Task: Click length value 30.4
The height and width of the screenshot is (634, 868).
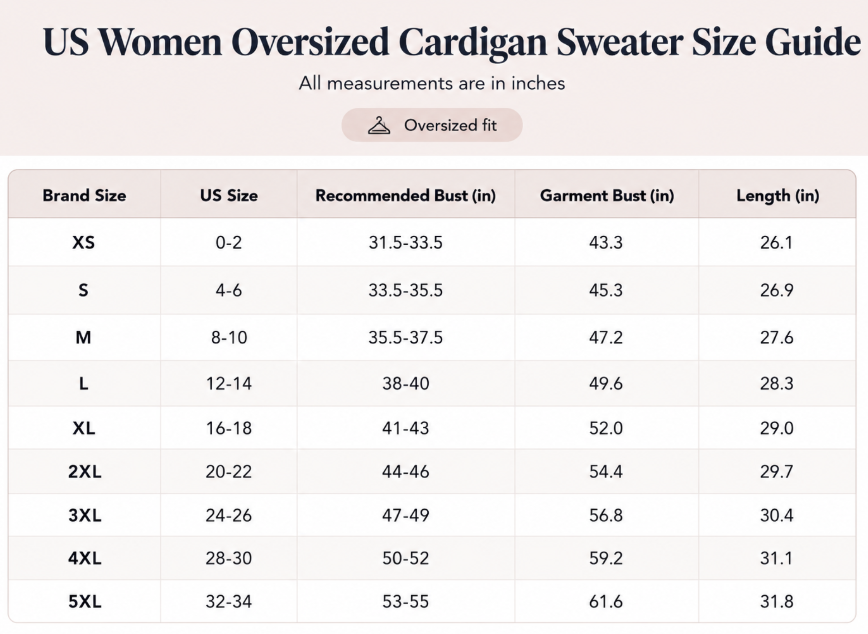Action: [x=776, y=516]
